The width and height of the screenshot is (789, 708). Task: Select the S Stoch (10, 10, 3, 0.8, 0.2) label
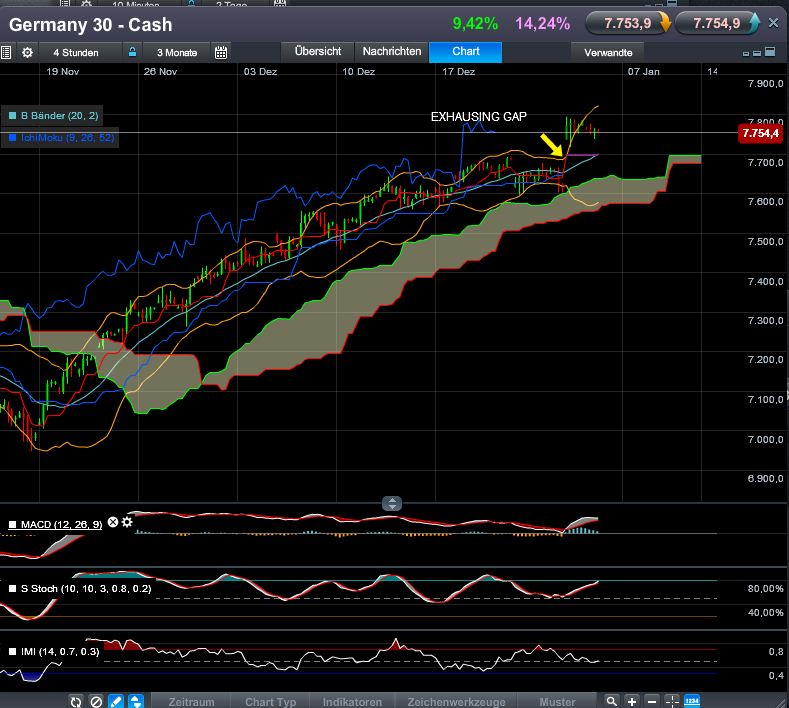coord(86,588)
